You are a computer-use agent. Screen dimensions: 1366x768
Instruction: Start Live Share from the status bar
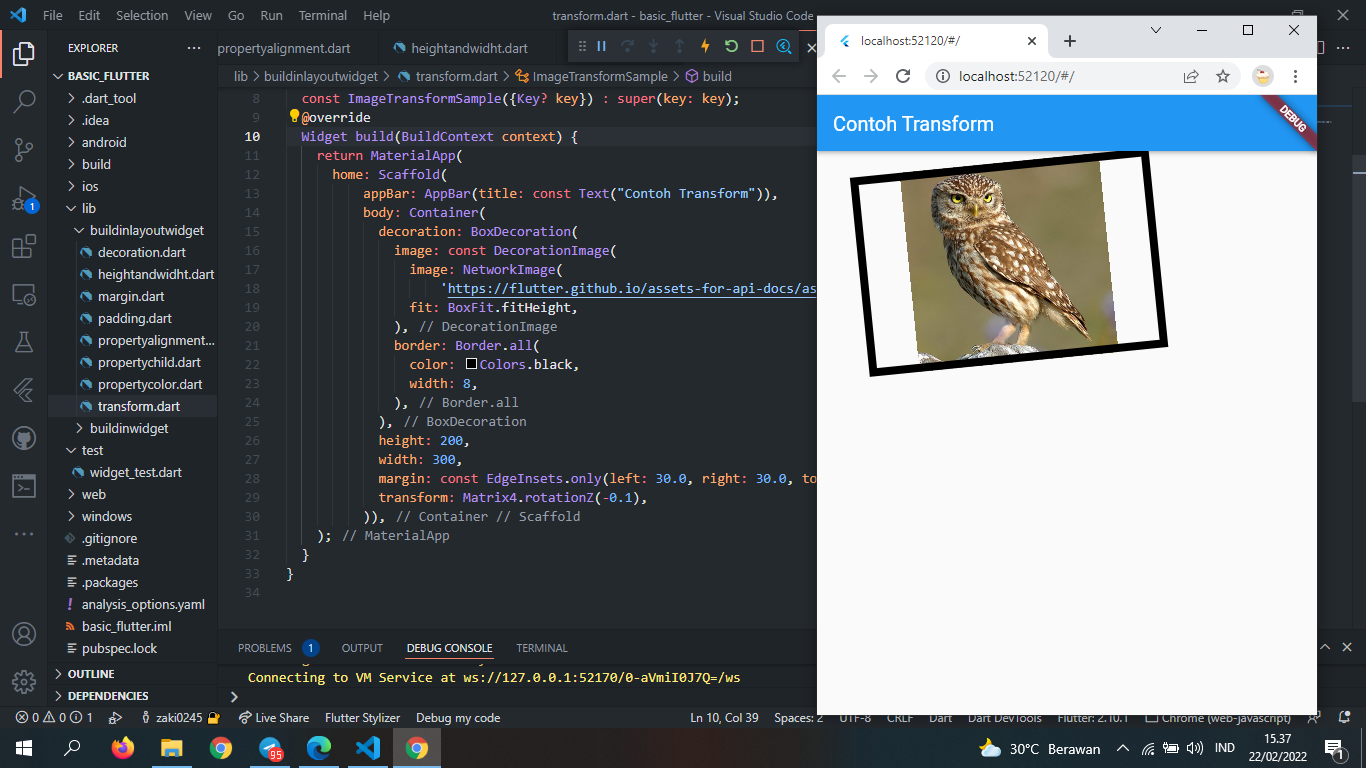[273, 717]
